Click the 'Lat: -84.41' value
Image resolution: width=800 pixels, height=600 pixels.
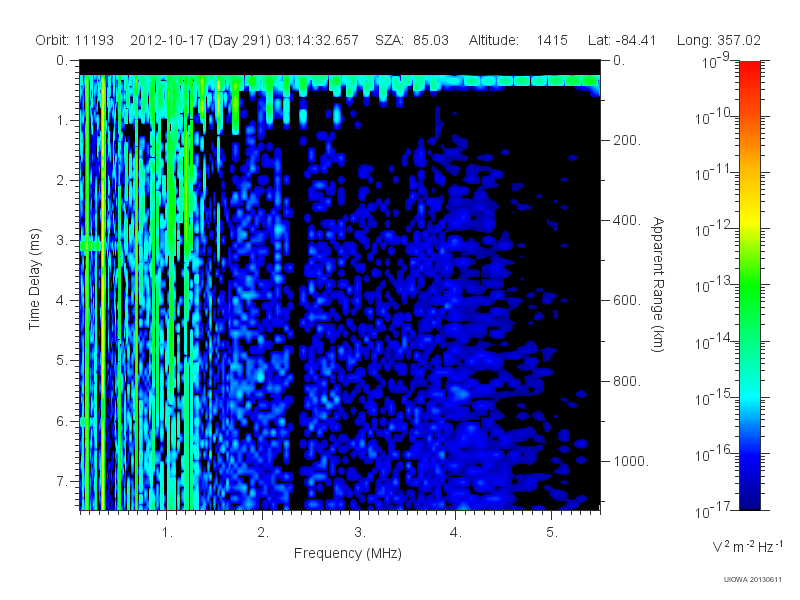coord(621,40)
